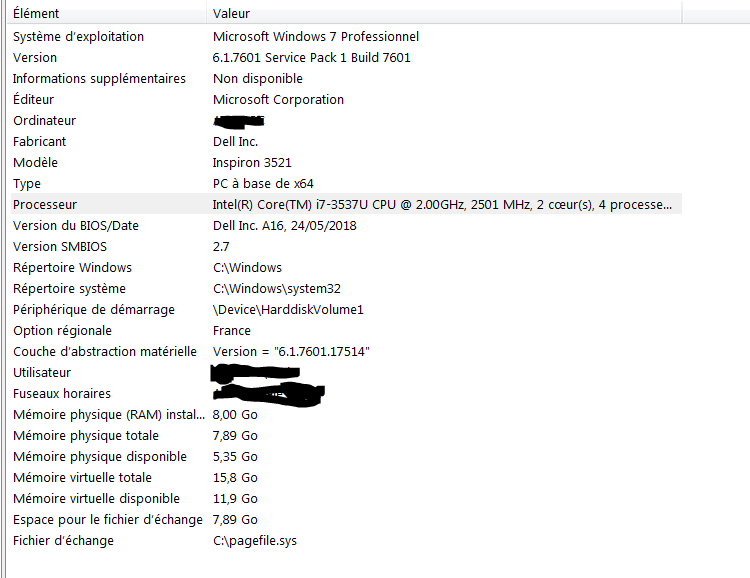
Task: Select the Système d'exploitation row label
Action: 78,37
